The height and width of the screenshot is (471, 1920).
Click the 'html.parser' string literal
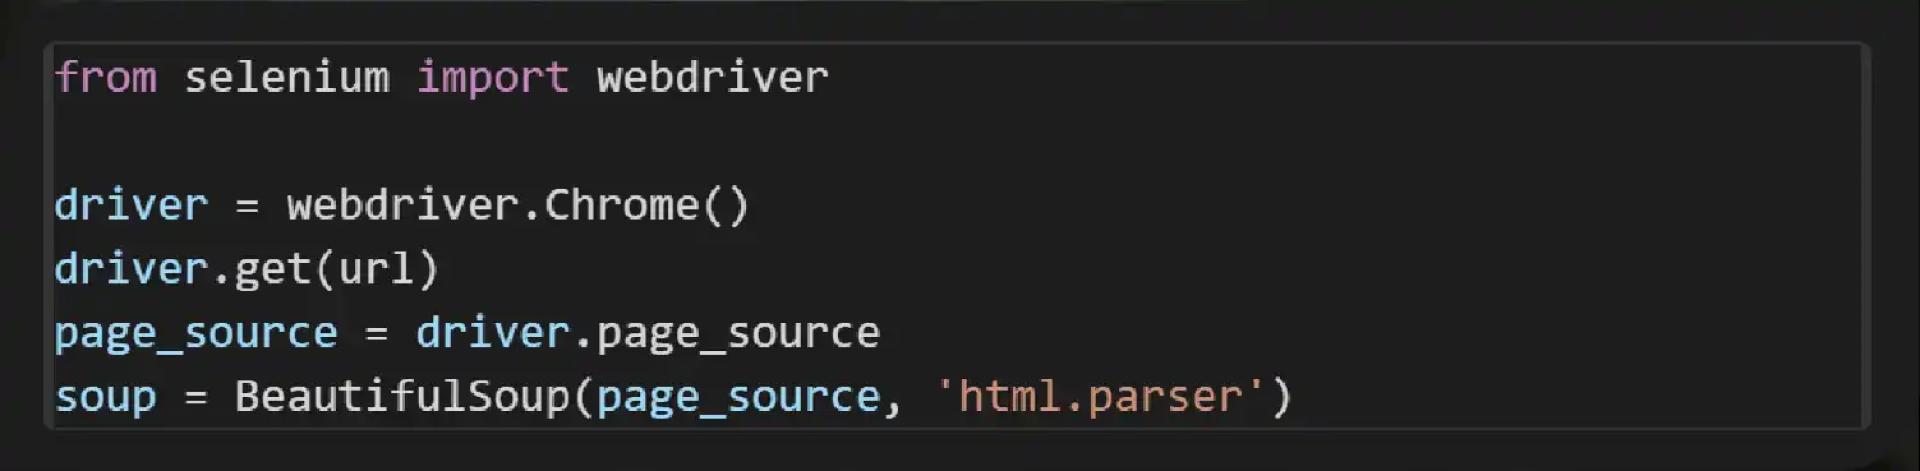click(x=1100, y=397)
